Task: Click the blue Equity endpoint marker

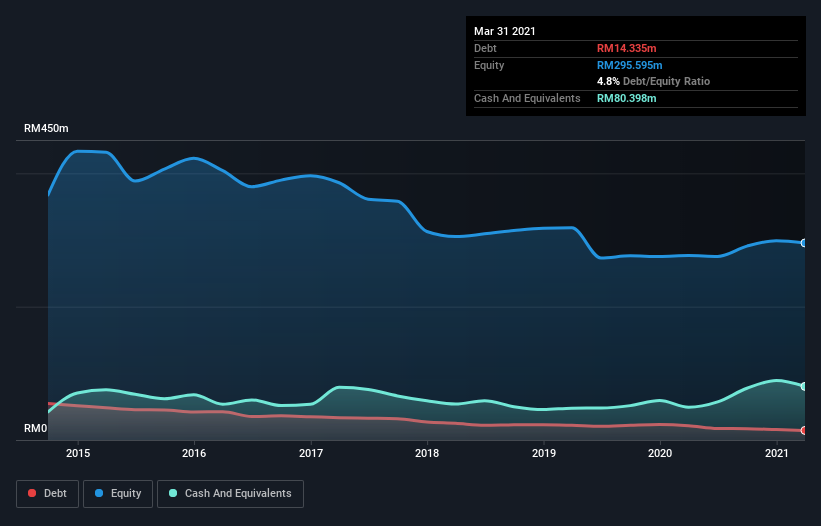Action: coord(803,243)
